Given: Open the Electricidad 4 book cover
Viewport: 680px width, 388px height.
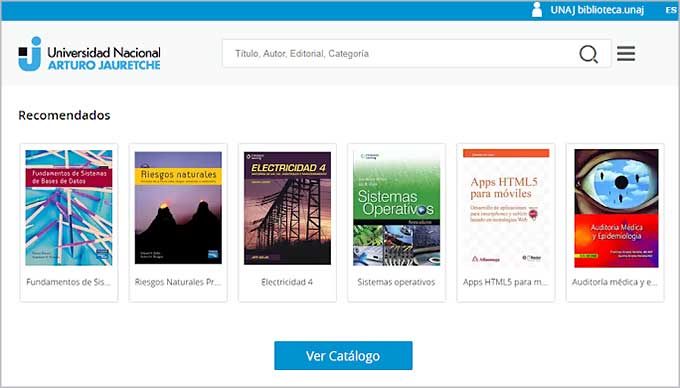Looking at the screenshot, I should 288,208.
